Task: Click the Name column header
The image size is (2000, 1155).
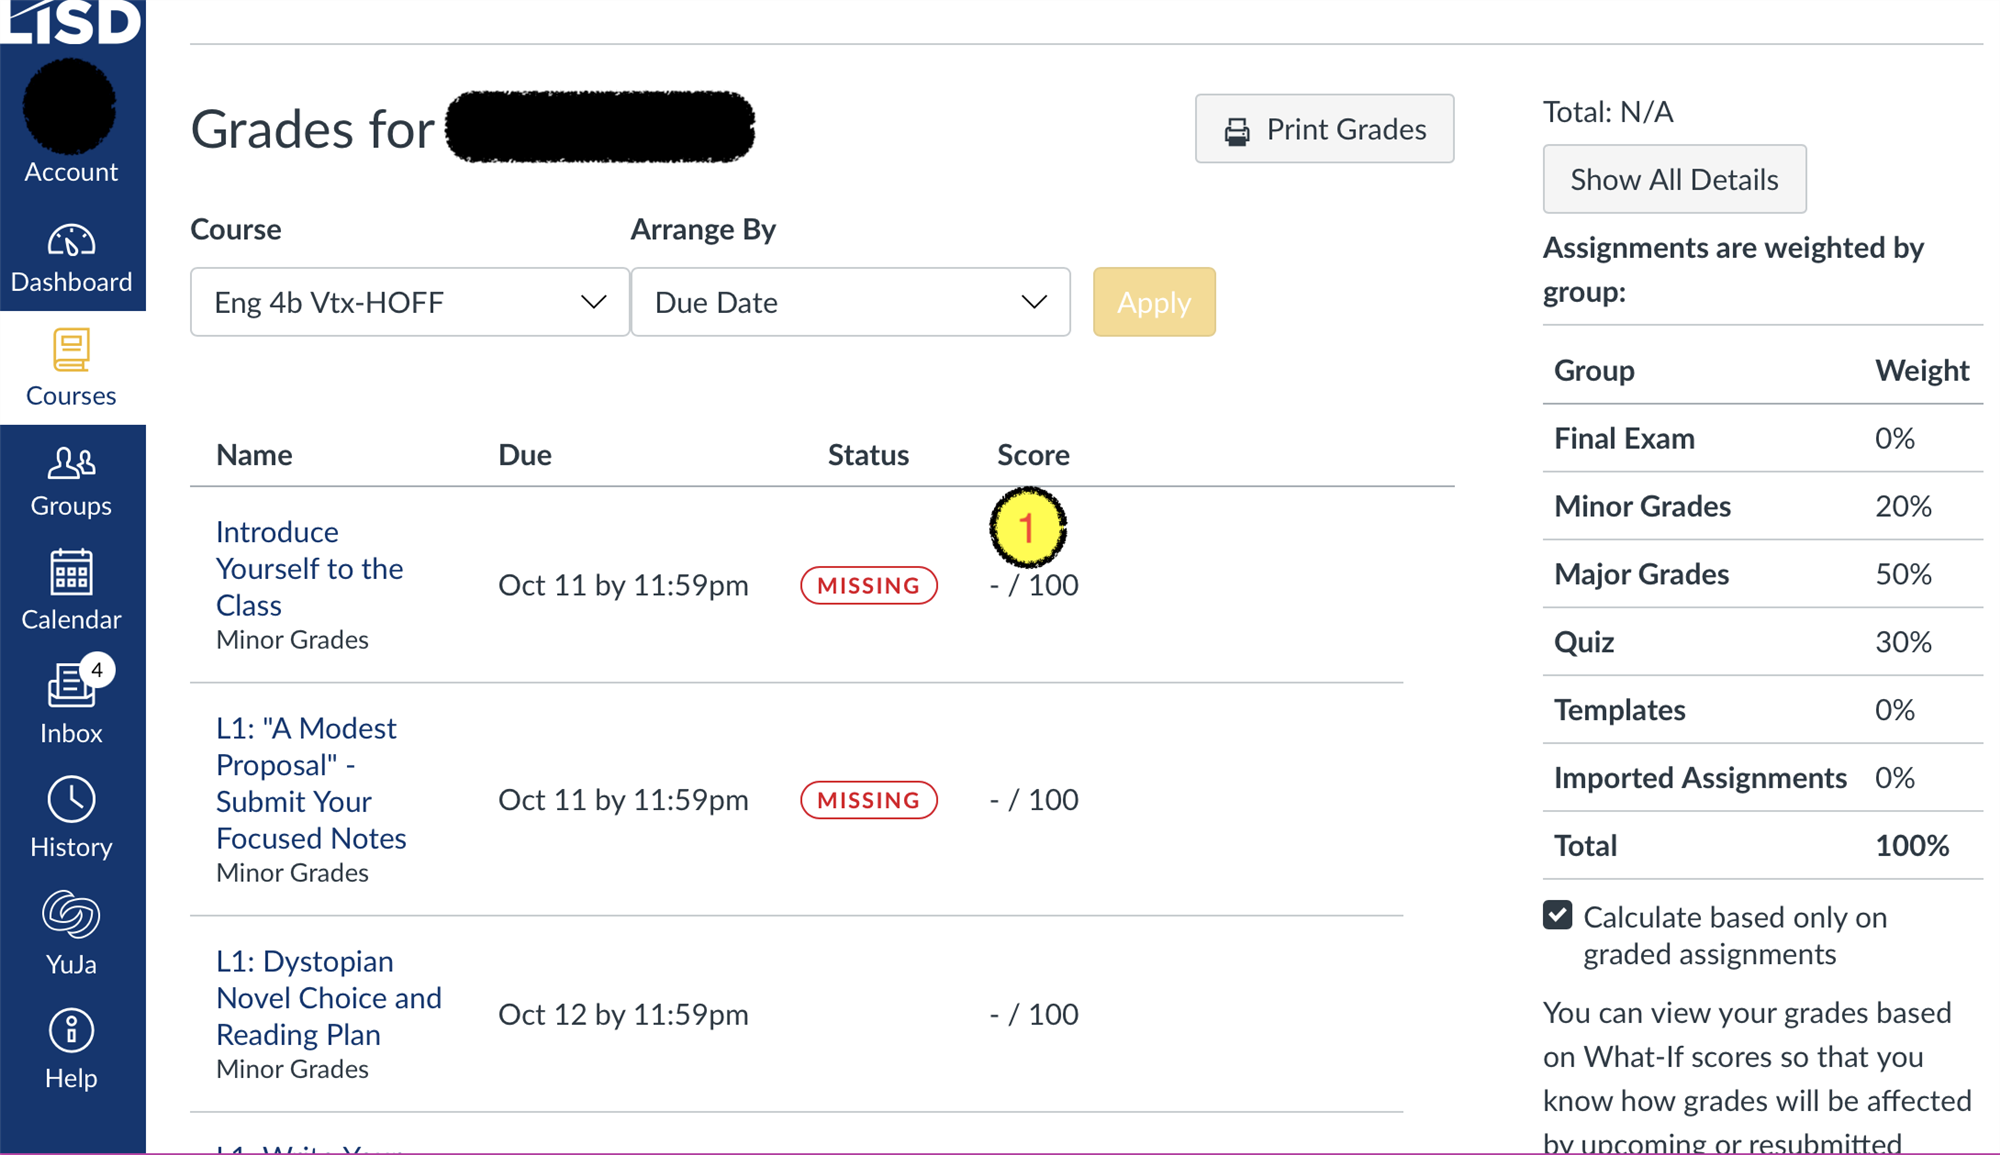Action: [254, 455]
